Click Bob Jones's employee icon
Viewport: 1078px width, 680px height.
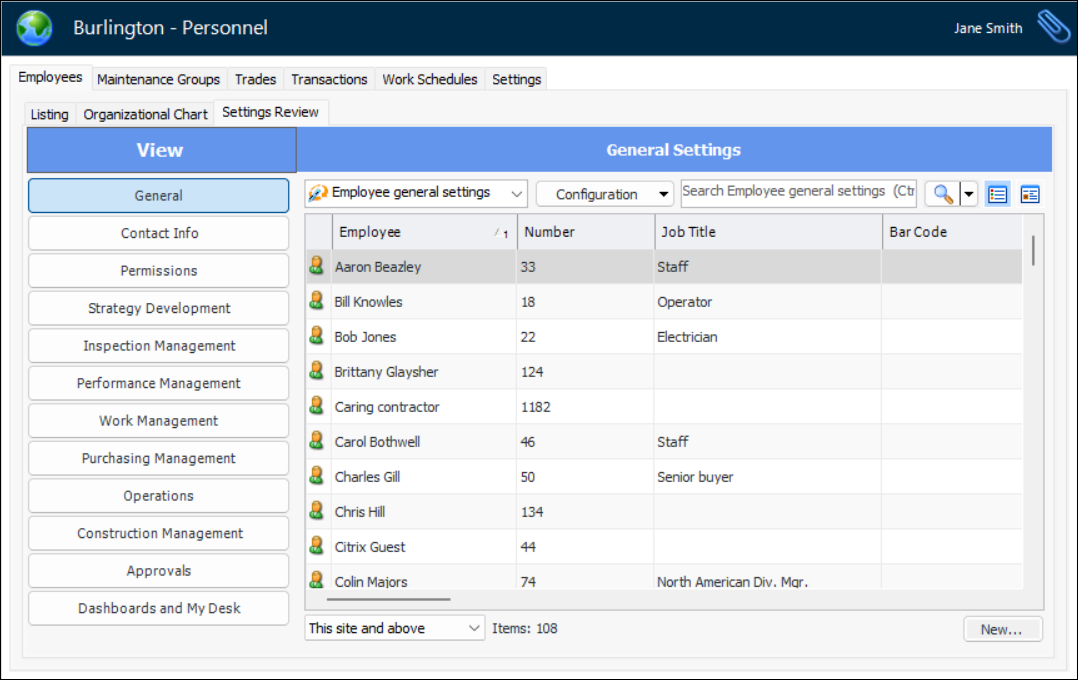(x=317, y=336)
